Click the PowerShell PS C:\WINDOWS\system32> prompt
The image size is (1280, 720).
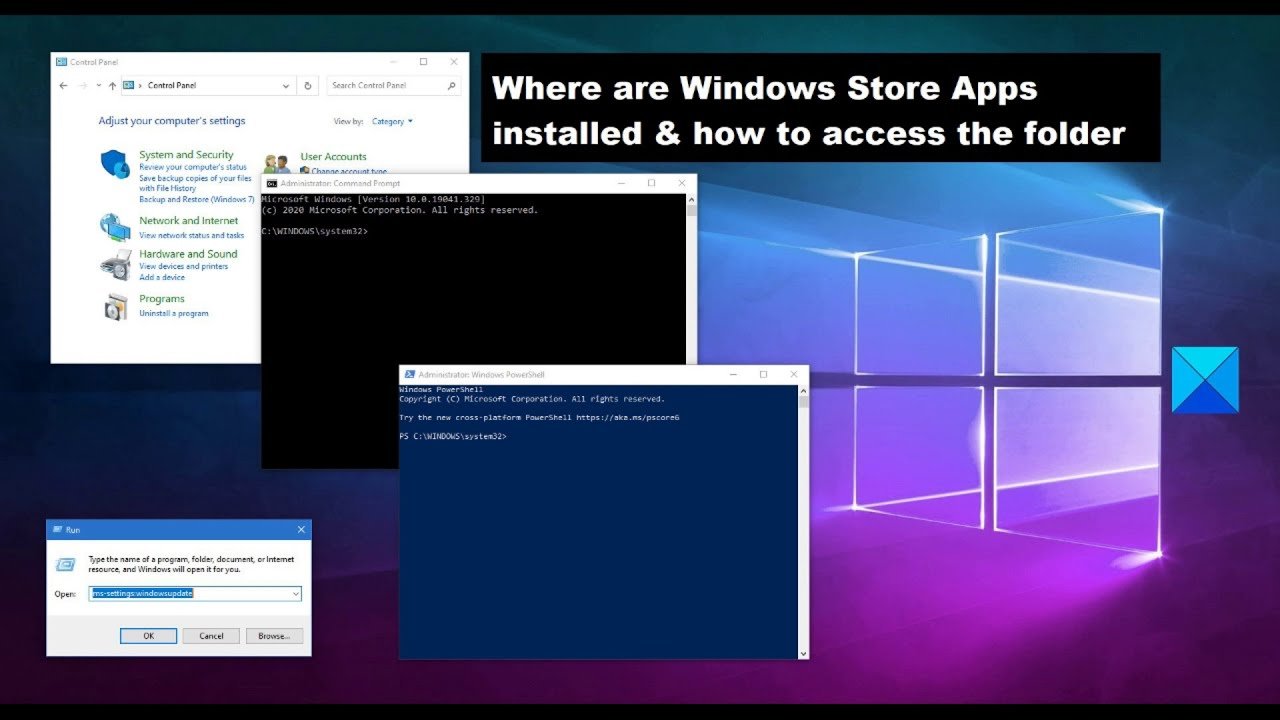pos(453,437)
